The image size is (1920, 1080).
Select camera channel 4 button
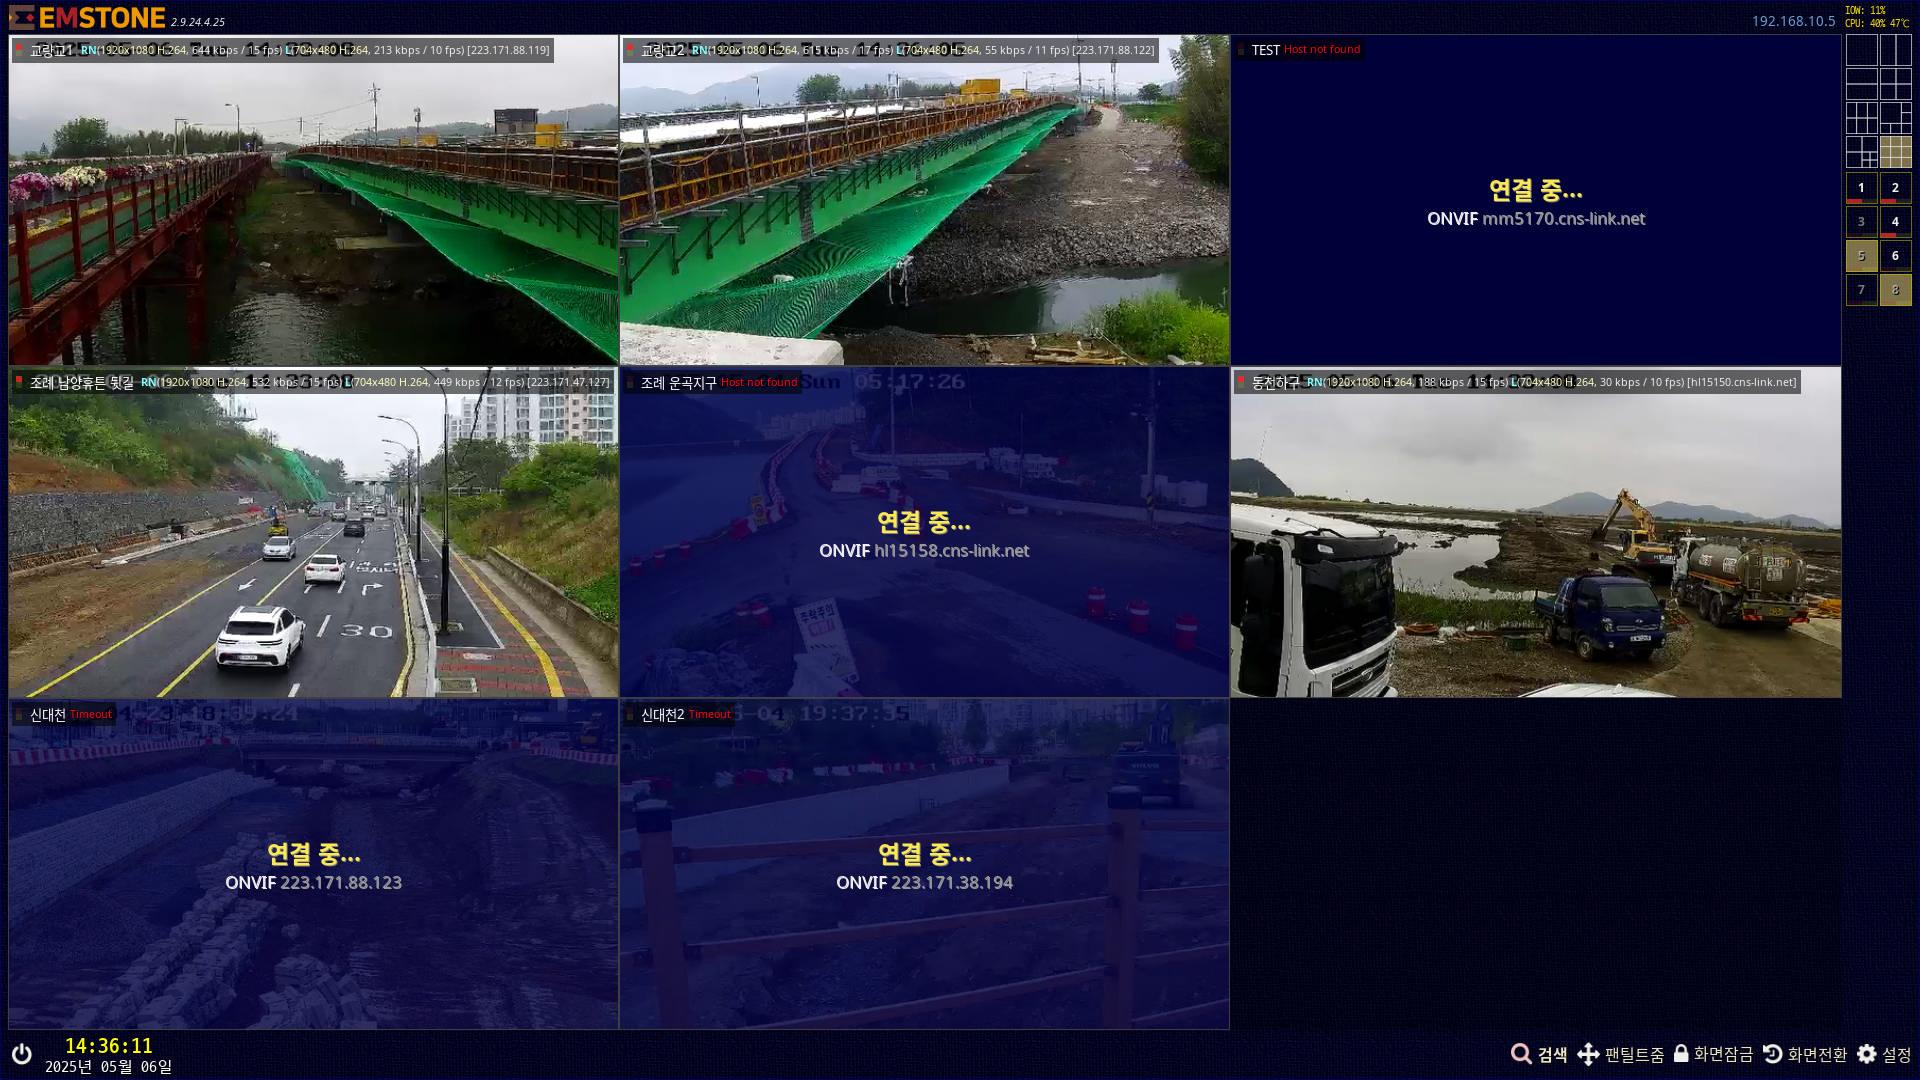click(1895, 222)
